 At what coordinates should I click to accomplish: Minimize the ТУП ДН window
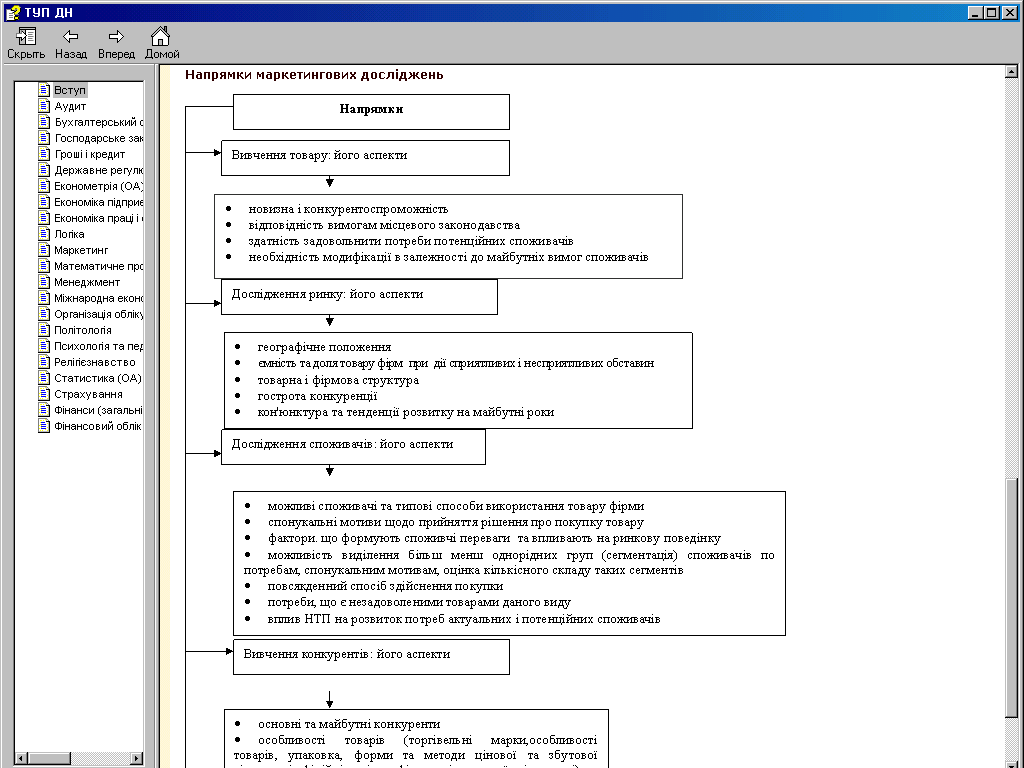[x=976, y=12]
